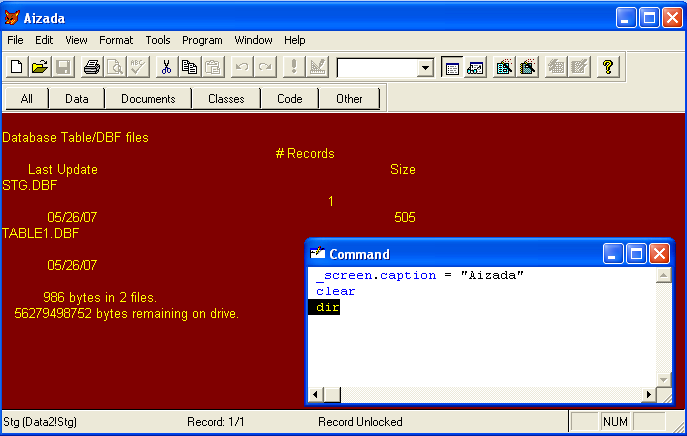This screenshot has width=687, height=436.
Task: Open the Format menu
Action: pyautogui.click(x=116, y=40)
